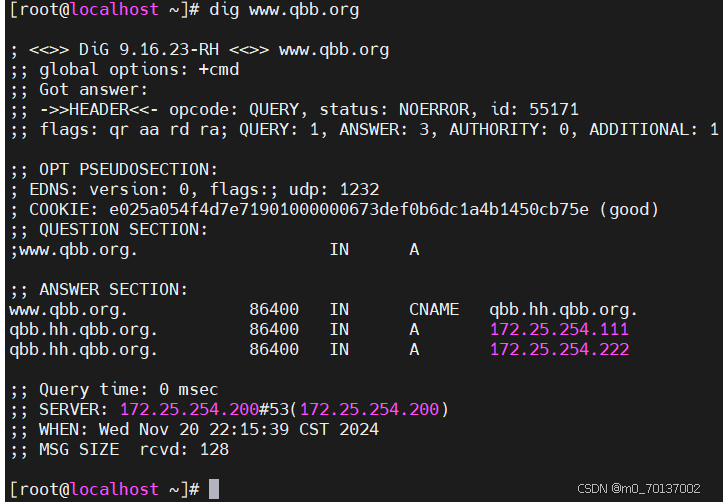
Task: Click the terminal cursor block at prompt
Action: (214, 489)
